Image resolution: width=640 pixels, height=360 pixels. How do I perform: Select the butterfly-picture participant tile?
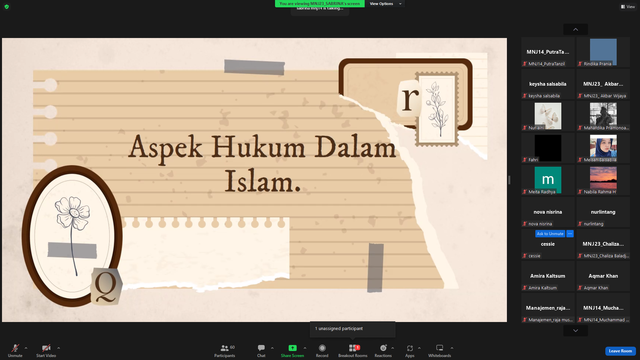coord(548,116)
